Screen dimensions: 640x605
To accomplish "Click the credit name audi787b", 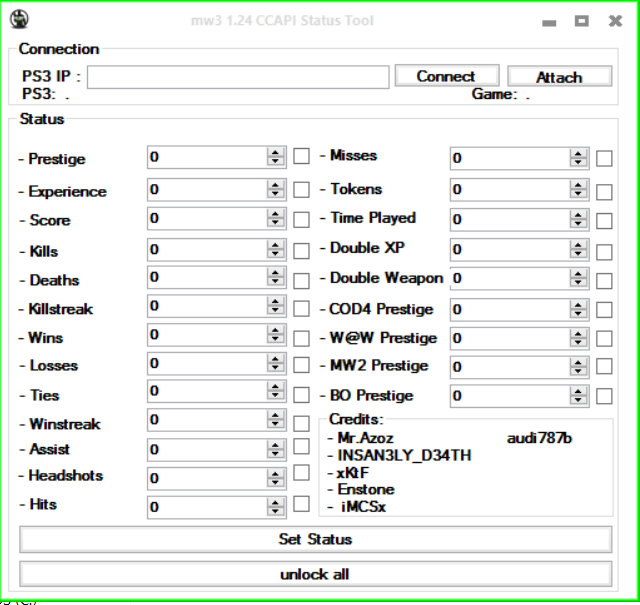I will [539, 438].
